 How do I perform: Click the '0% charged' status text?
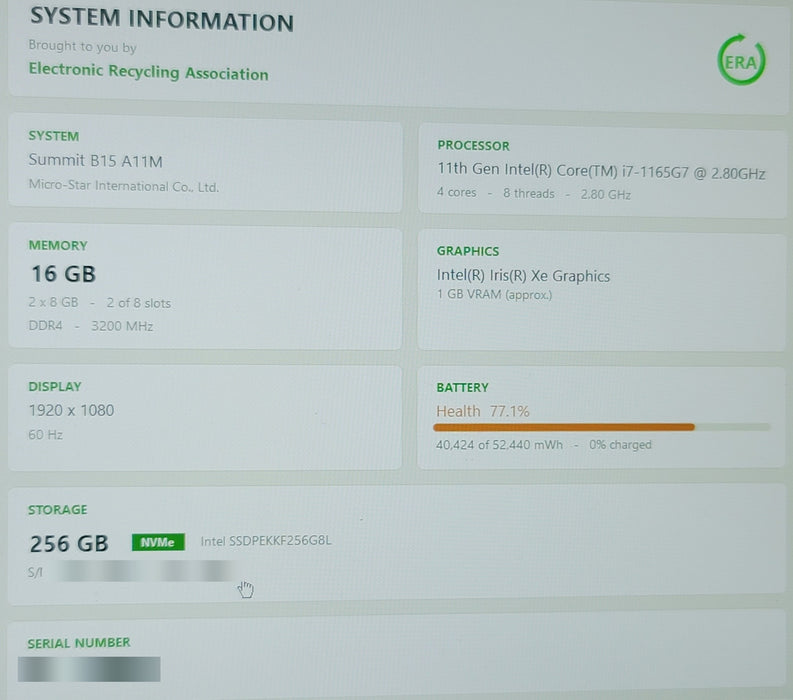point(621,445)
